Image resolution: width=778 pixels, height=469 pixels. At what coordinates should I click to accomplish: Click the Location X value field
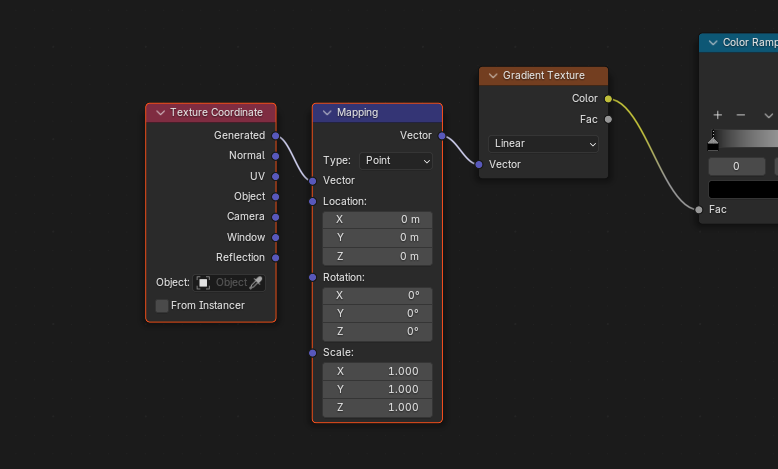click(x=377, y=219)
